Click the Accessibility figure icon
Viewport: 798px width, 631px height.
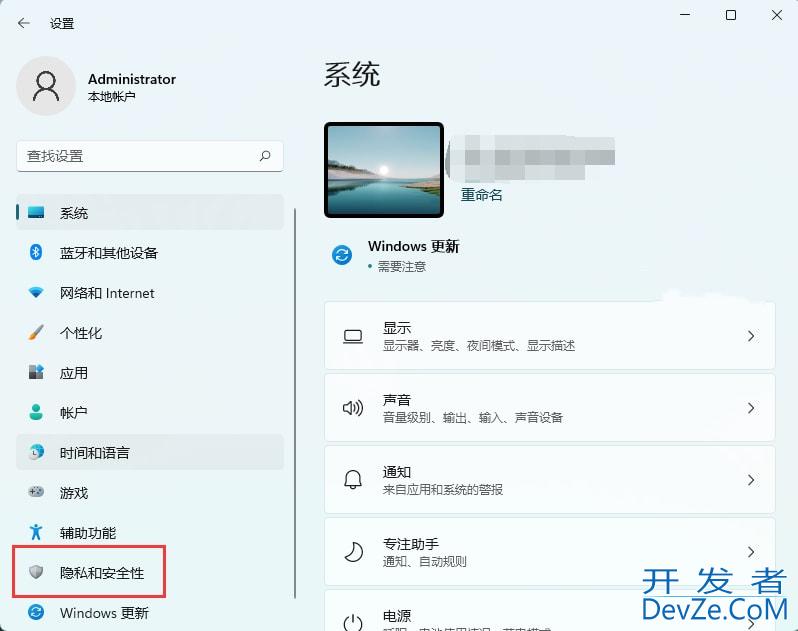pyautogui.click(x=36, y=532)
